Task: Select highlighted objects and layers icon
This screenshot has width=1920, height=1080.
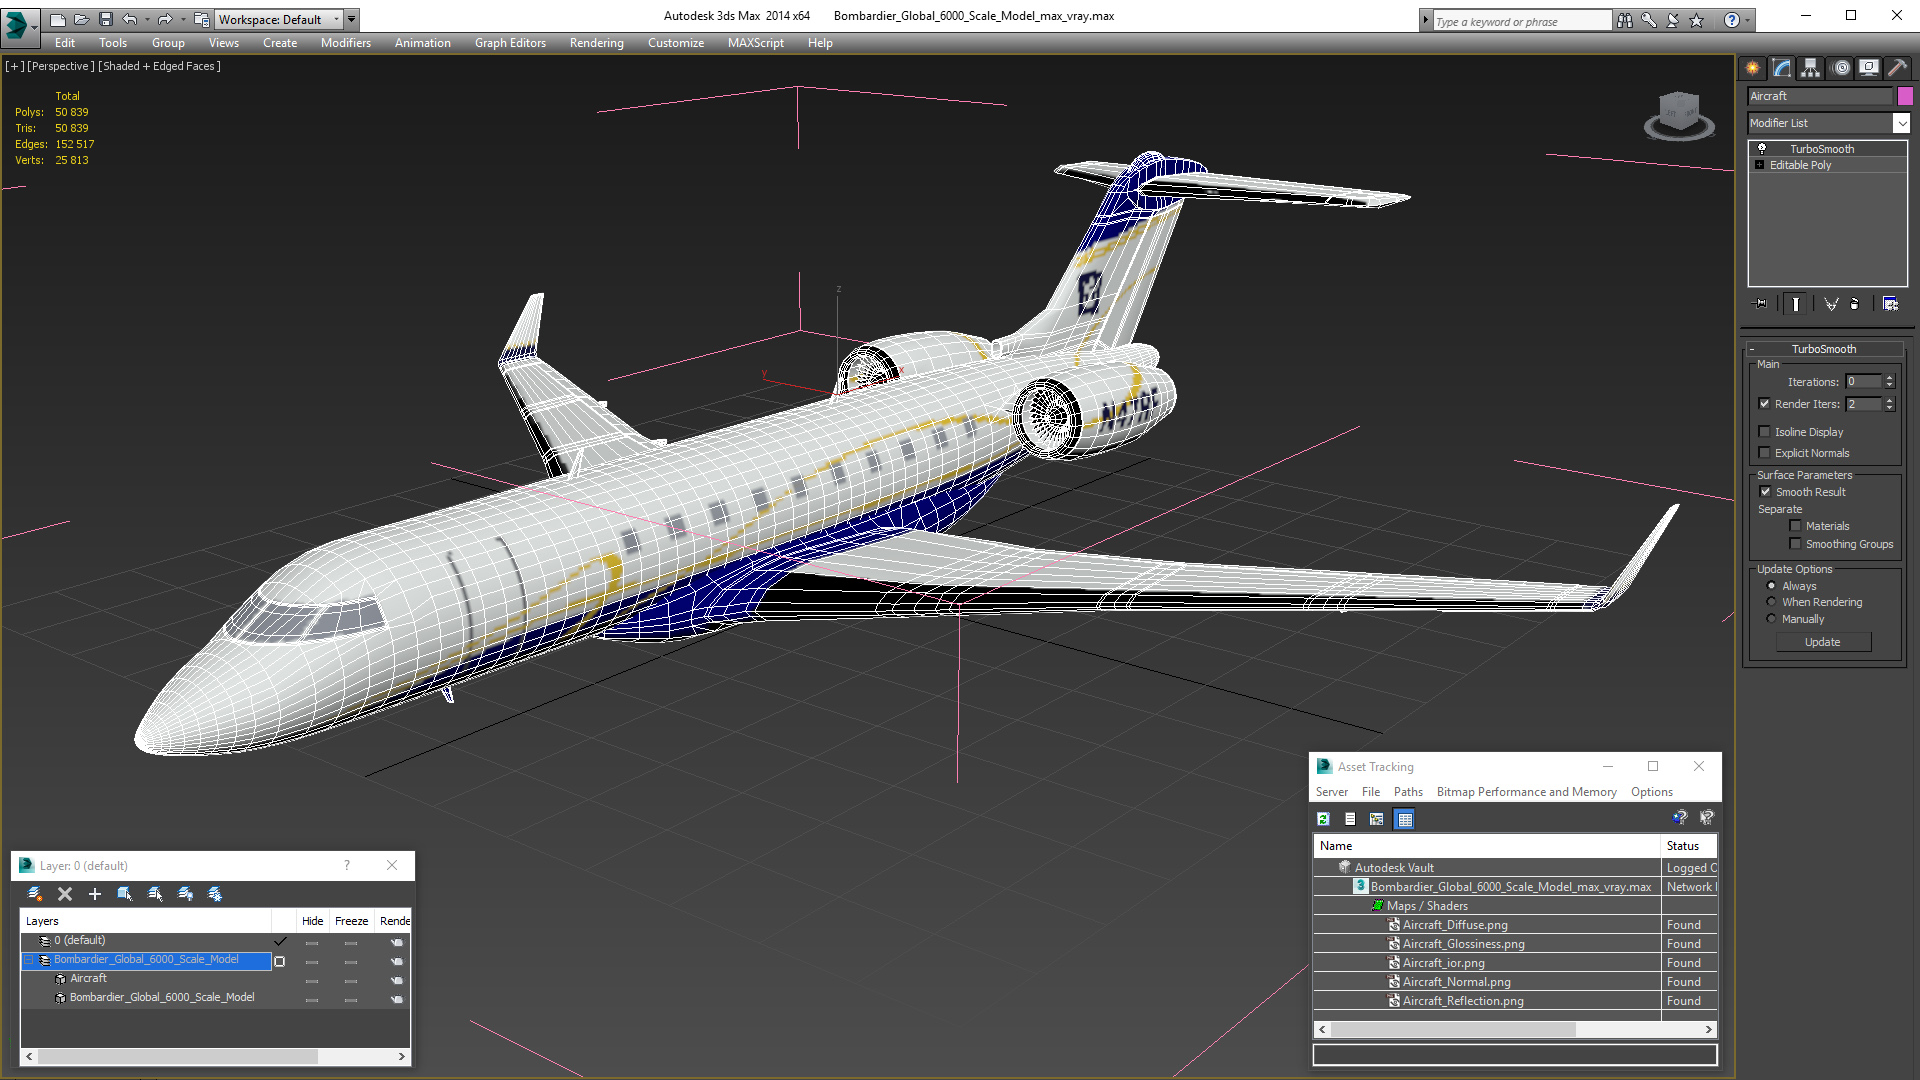Action: click(x=125, y=894)
